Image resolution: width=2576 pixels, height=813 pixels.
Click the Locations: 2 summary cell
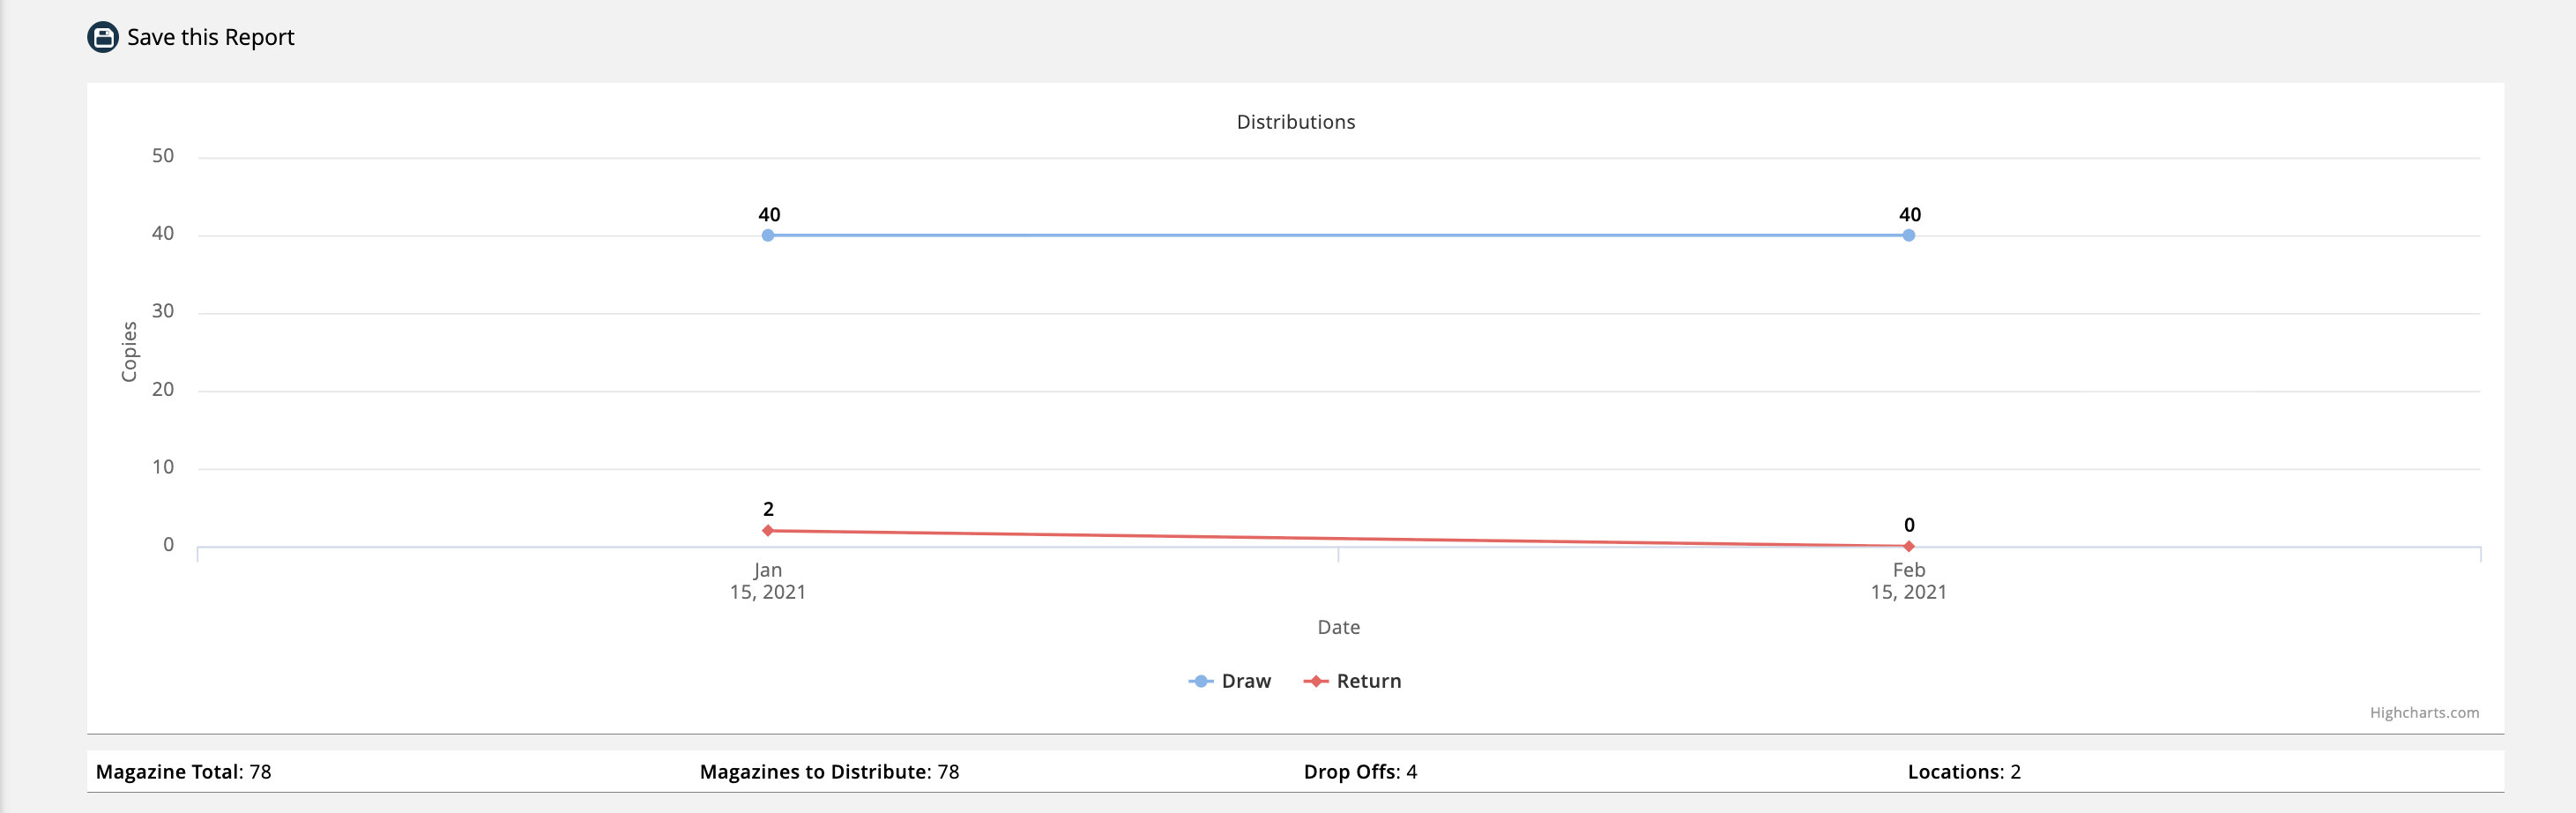point(1963,772)
